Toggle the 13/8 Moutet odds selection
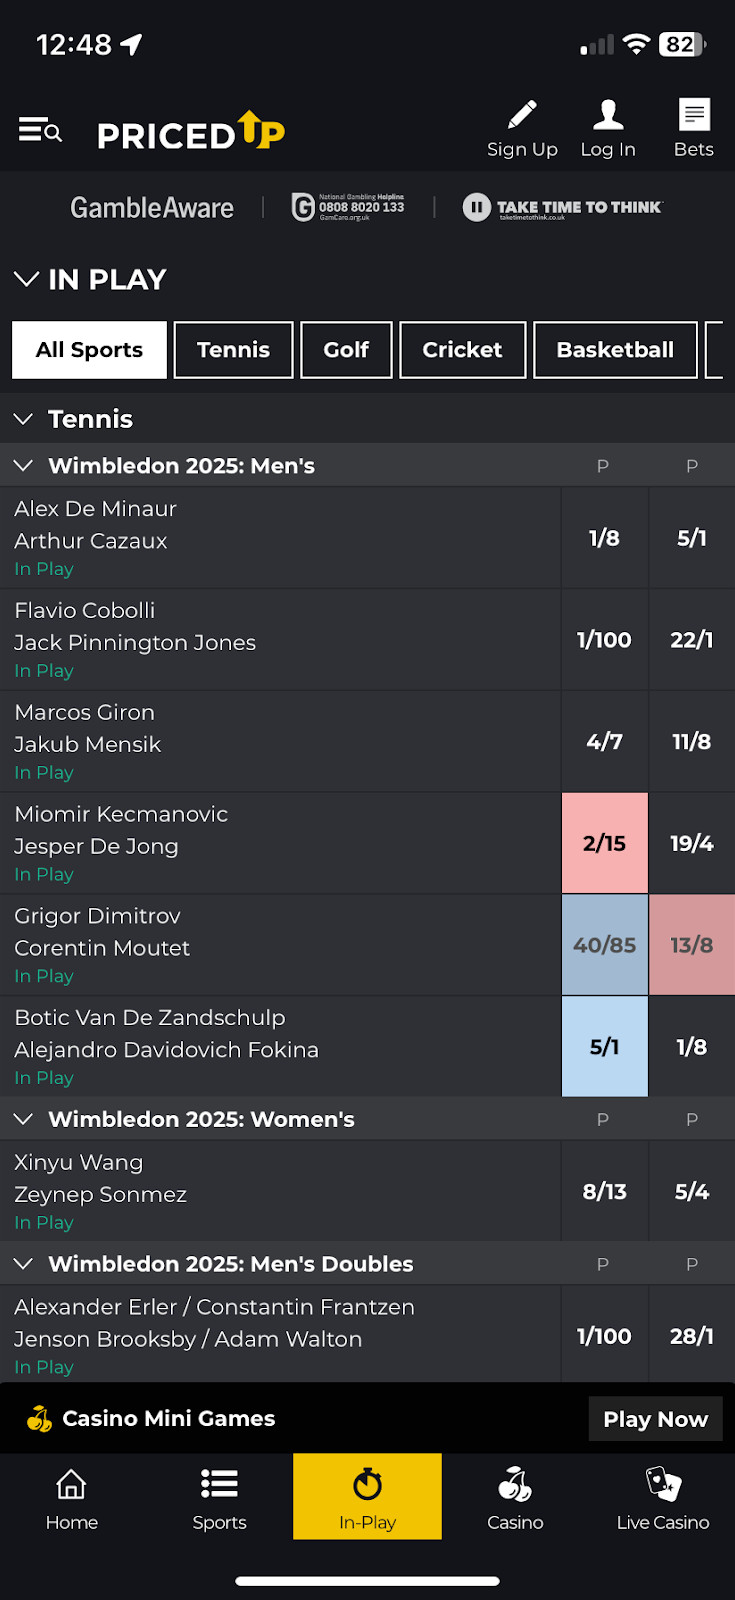 point(692,945)
